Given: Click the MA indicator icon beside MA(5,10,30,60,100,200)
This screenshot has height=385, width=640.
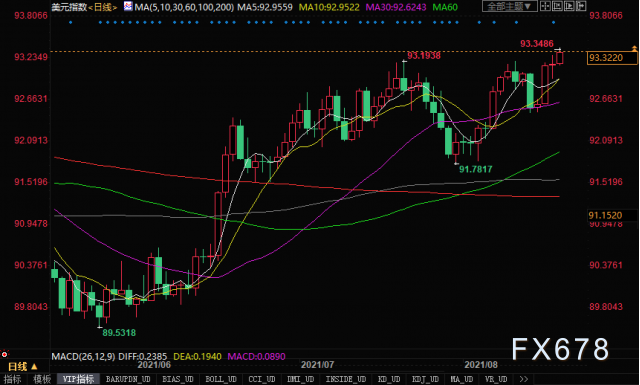Looking at the screenshot, I should point(128,6).
